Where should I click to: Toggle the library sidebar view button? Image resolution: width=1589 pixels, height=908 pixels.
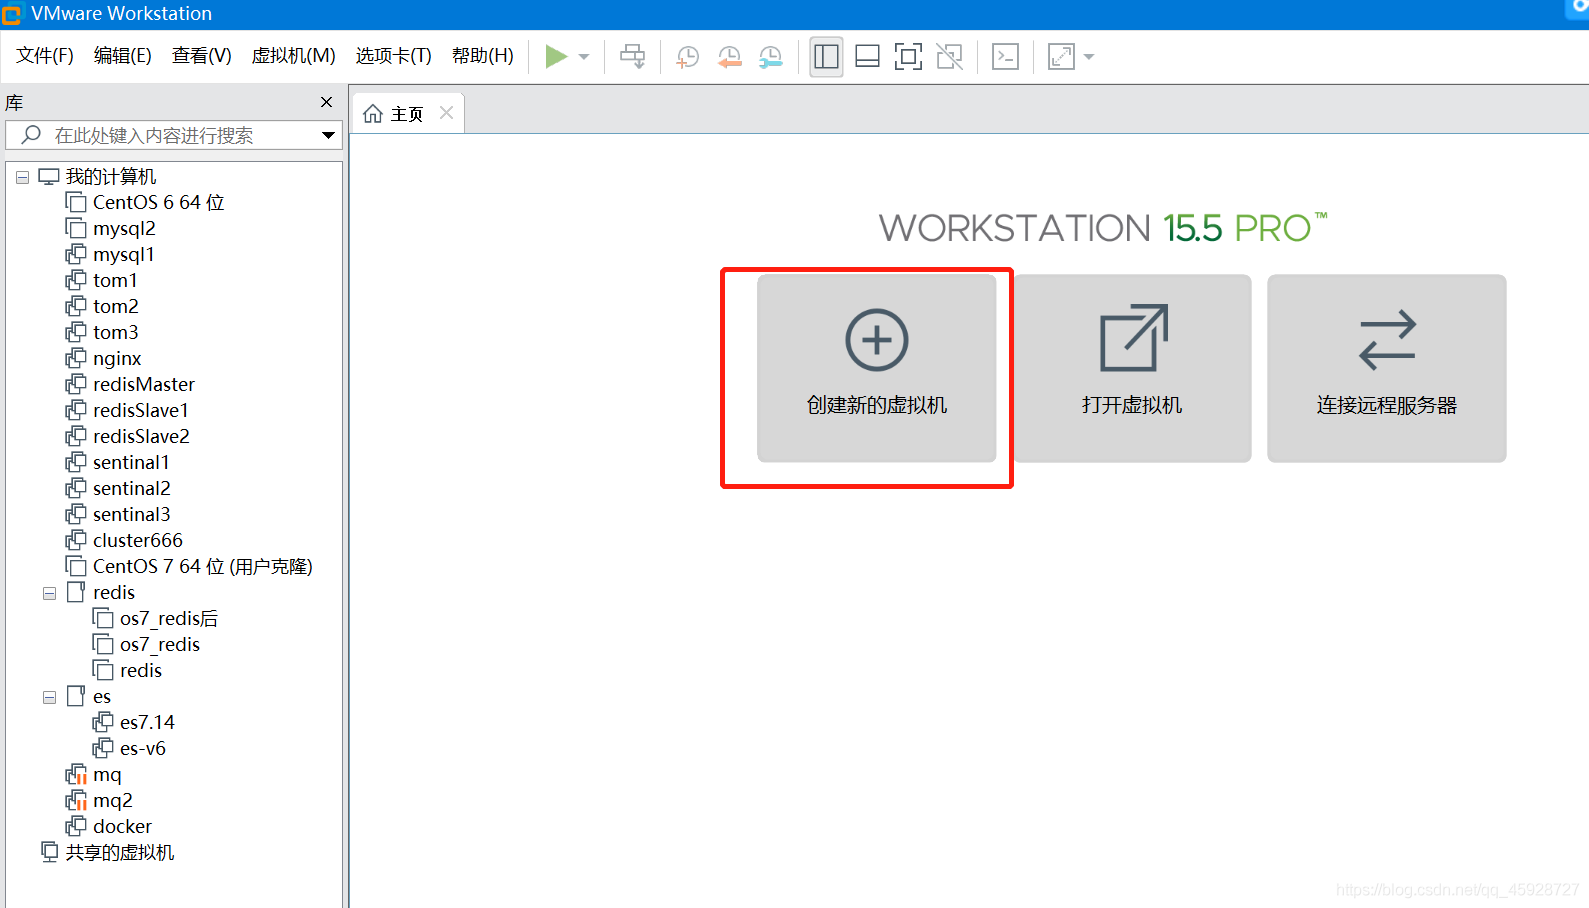click(x=826, y=57)
